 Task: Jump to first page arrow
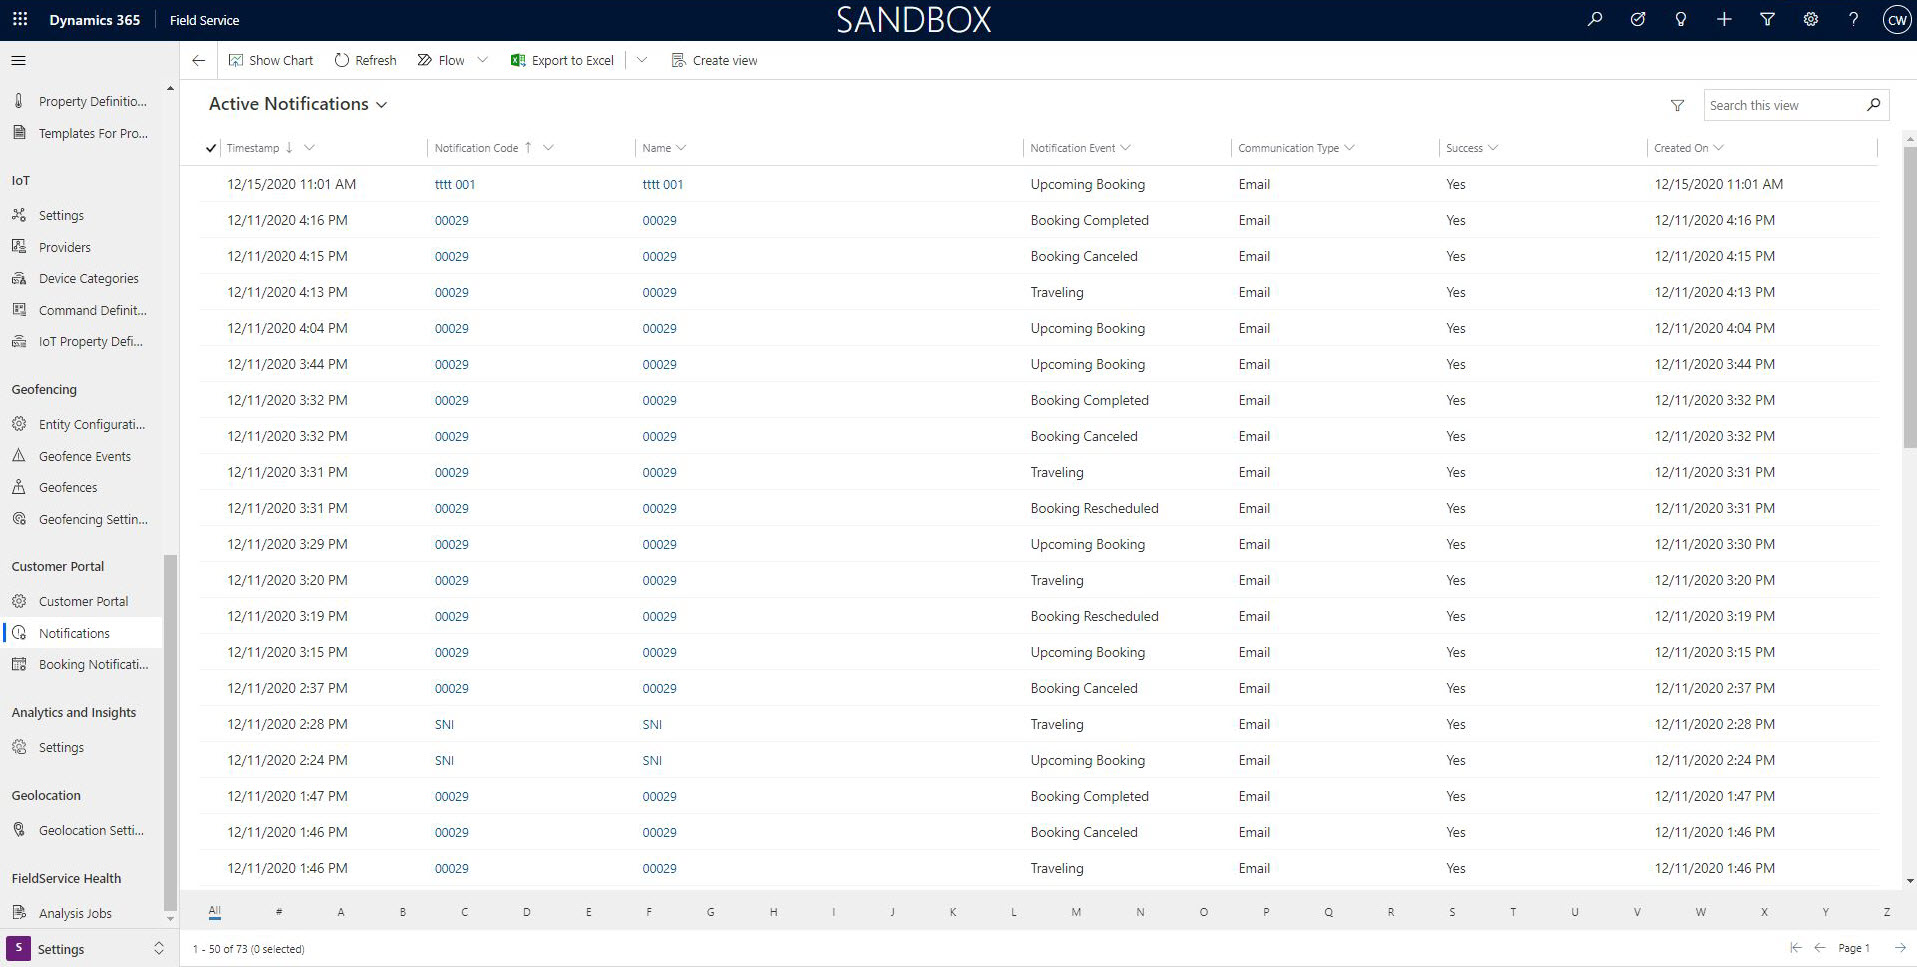(1796, 948)
